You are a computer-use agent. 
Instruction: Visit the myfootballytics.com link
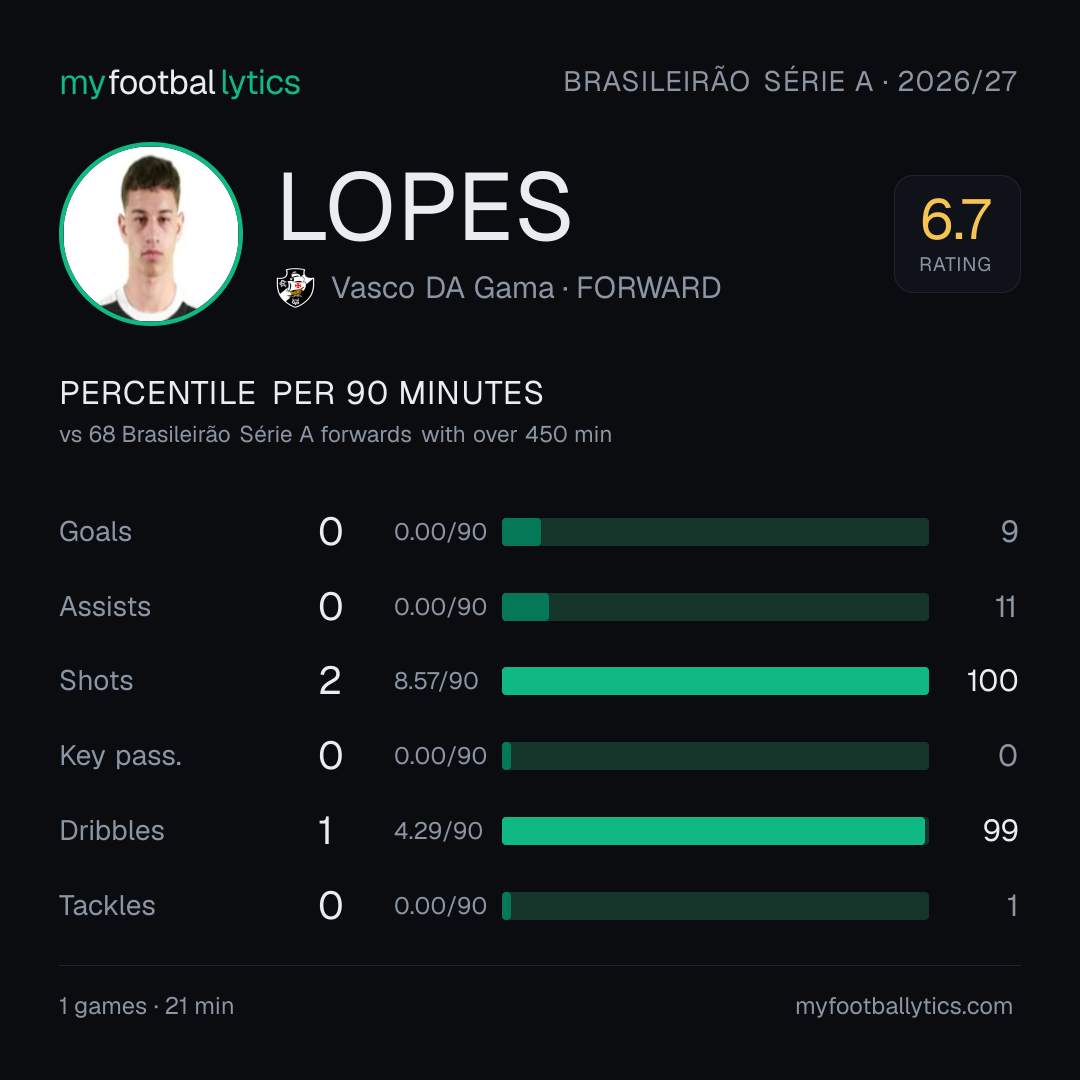(904, 1006)
